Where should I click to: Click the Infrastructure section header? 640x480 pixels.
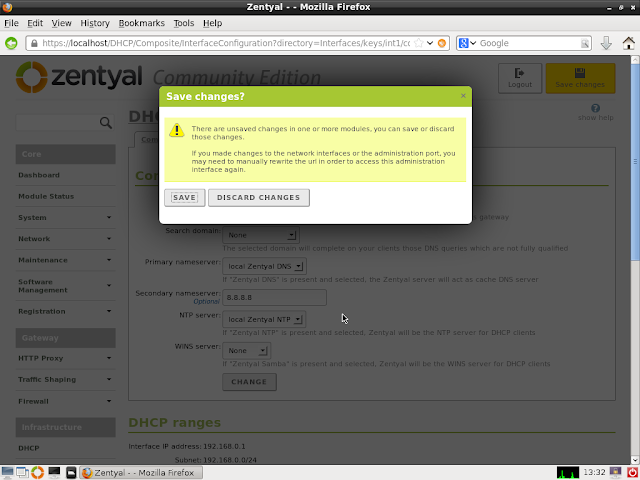(x=65, y=427)
